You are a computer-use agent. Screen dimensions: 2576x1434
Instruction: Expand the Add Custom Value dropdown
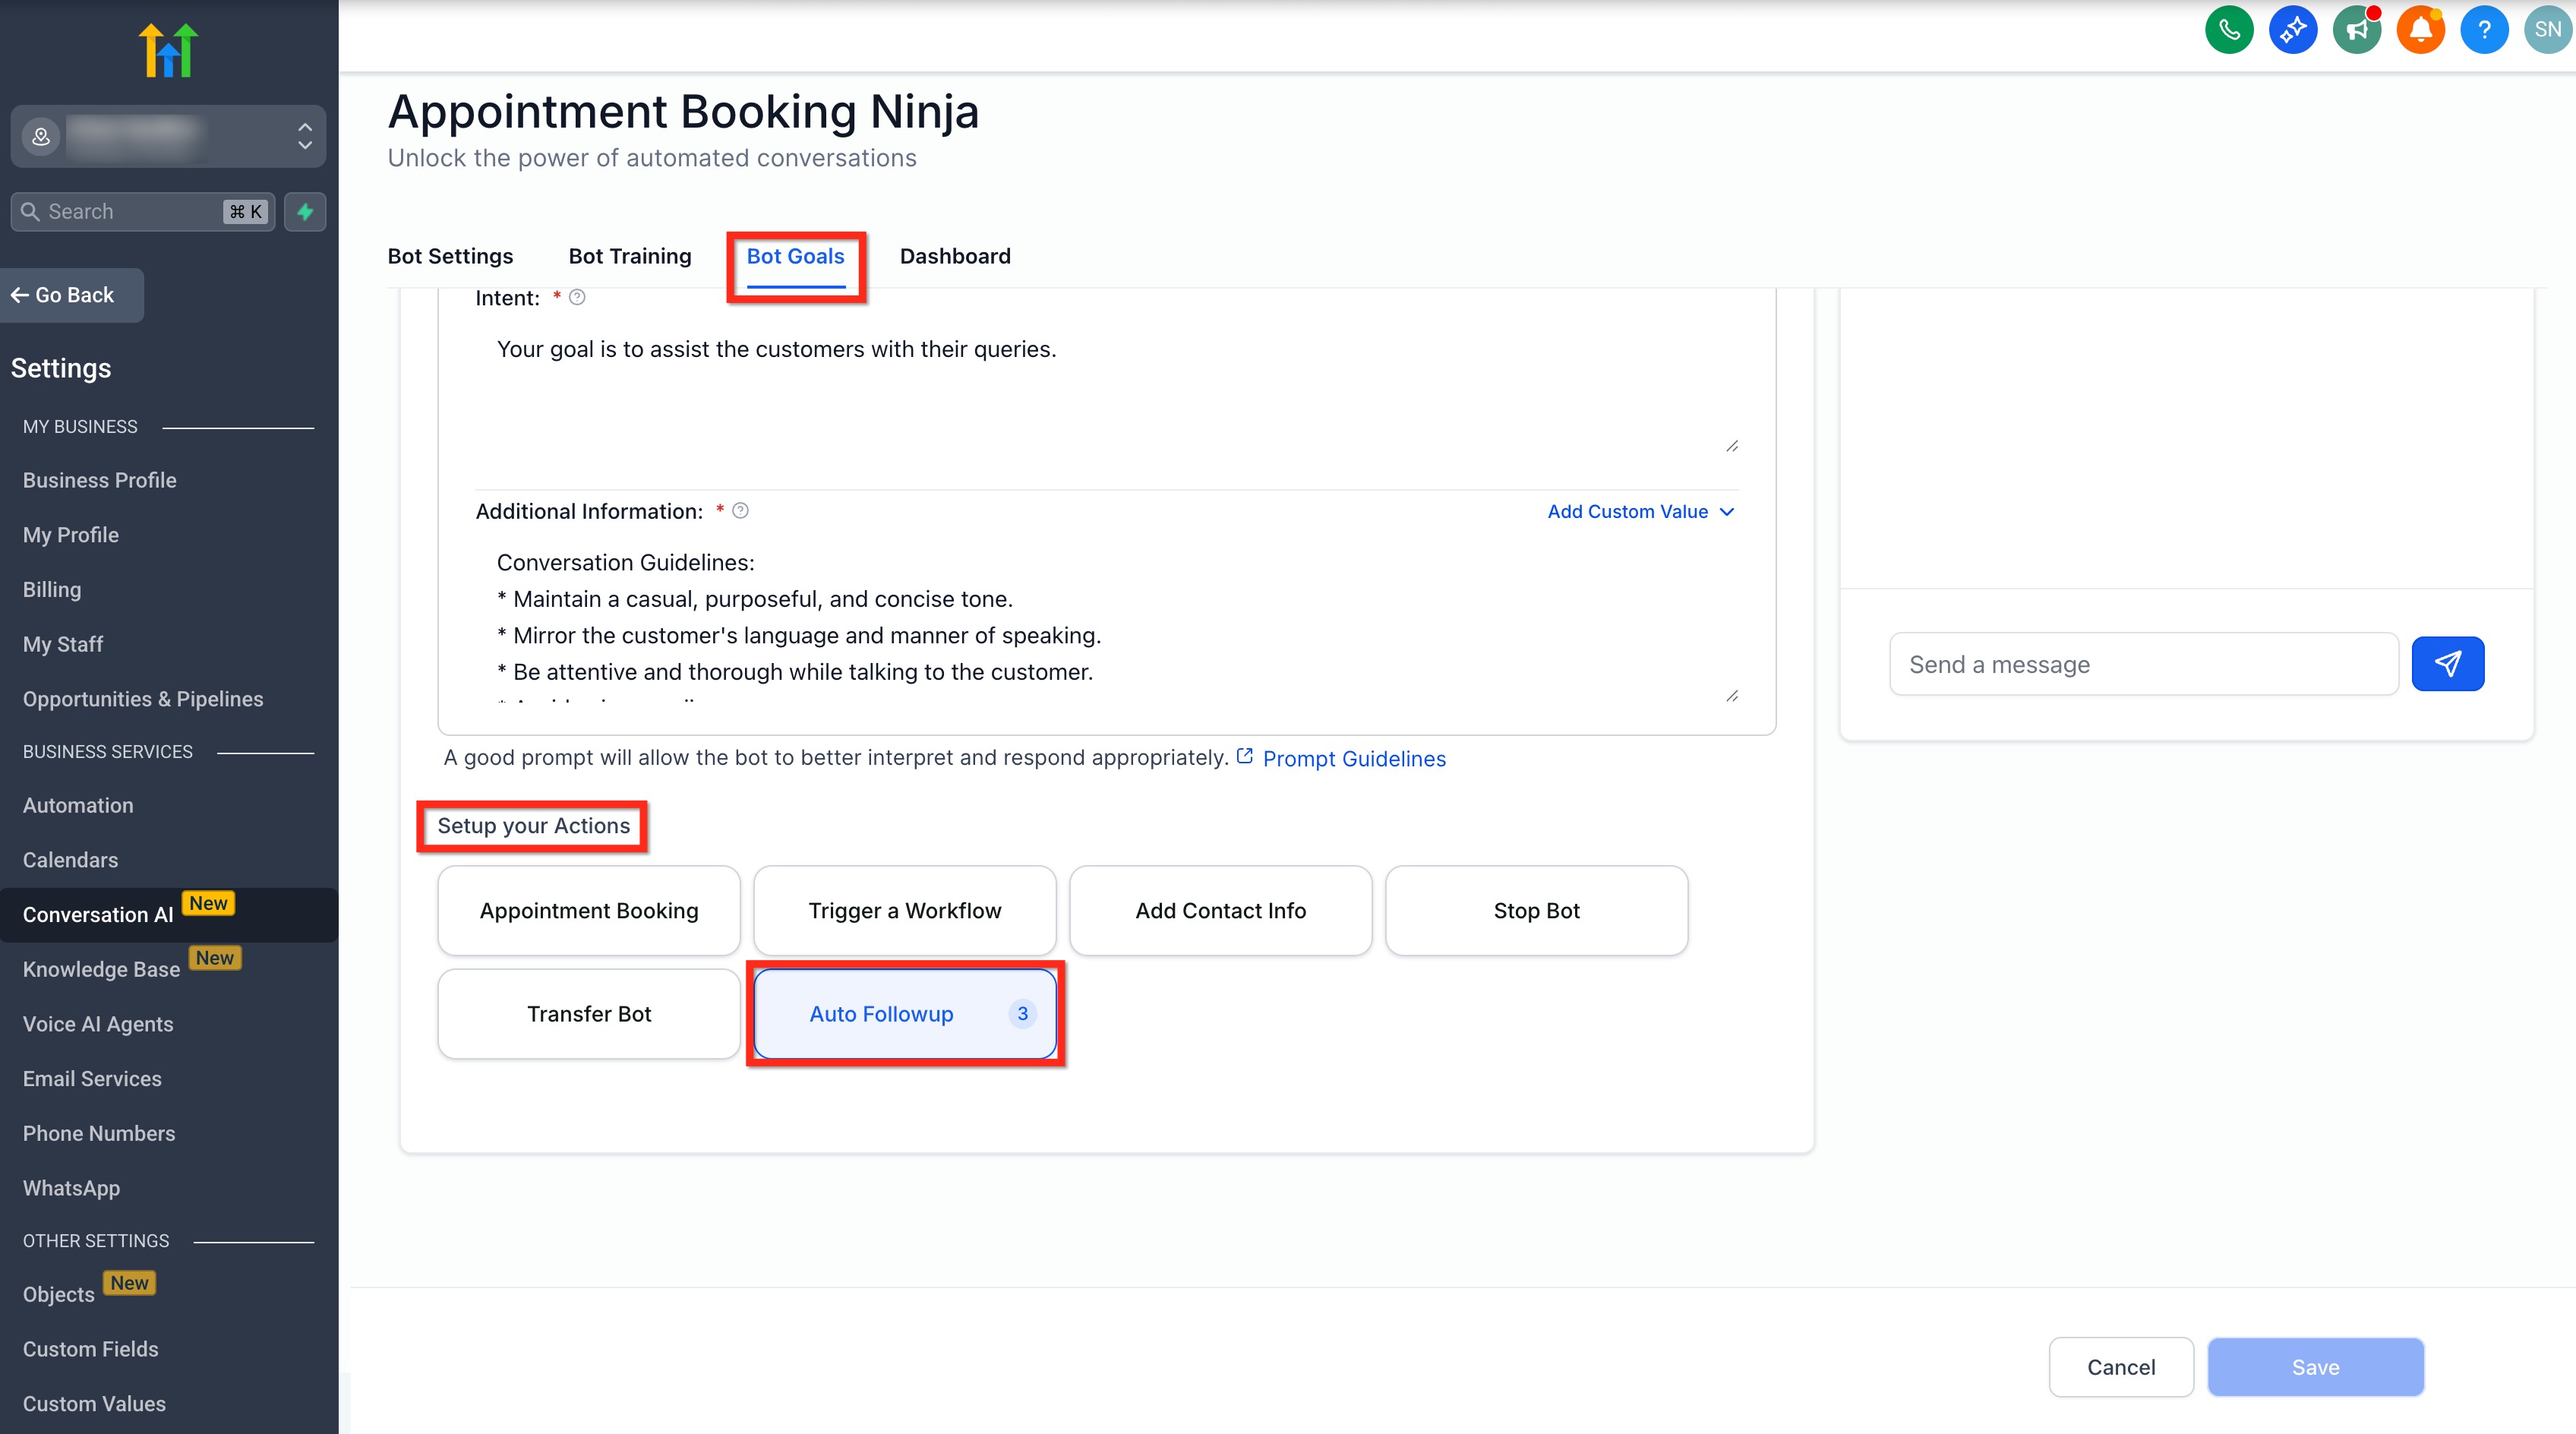[1640, 511]
